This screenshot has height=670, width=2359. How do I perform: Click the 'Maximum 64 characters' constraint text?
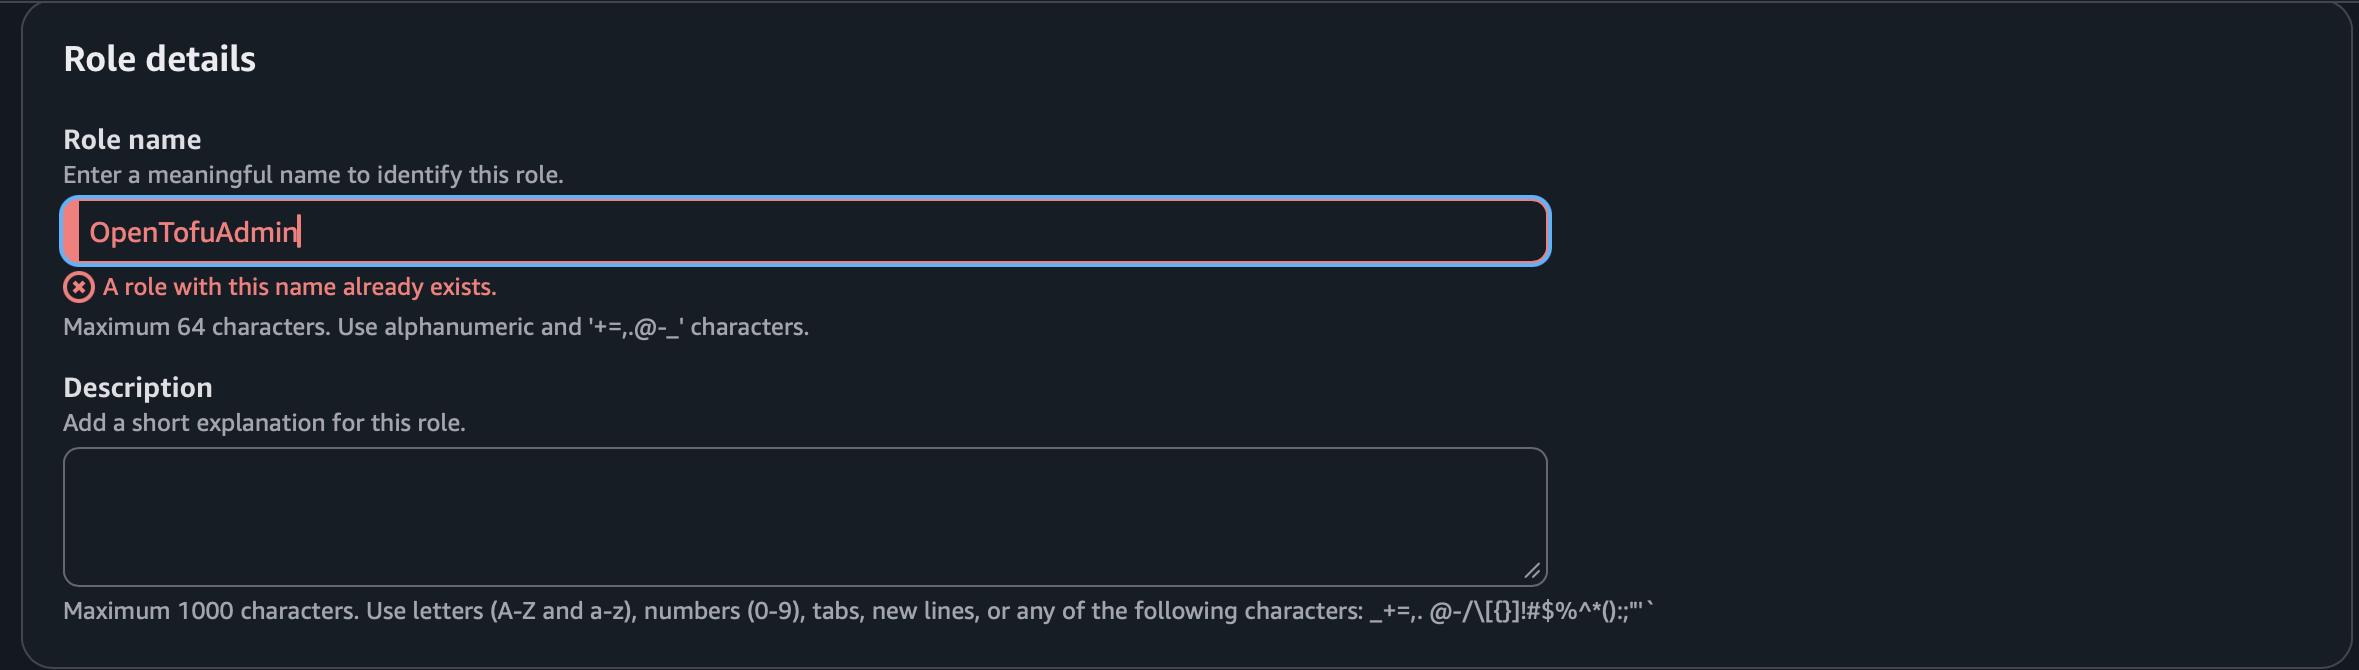pos(436,327)
